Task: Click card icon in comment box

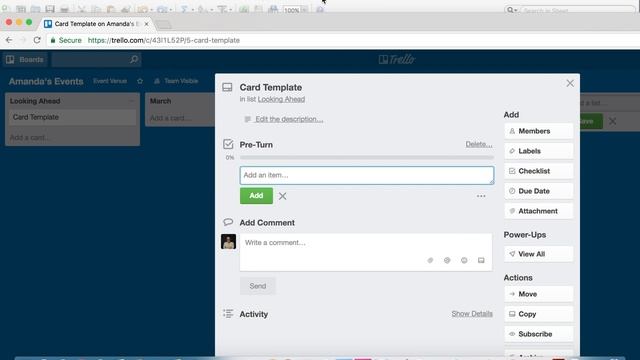Action: [481, 260]
